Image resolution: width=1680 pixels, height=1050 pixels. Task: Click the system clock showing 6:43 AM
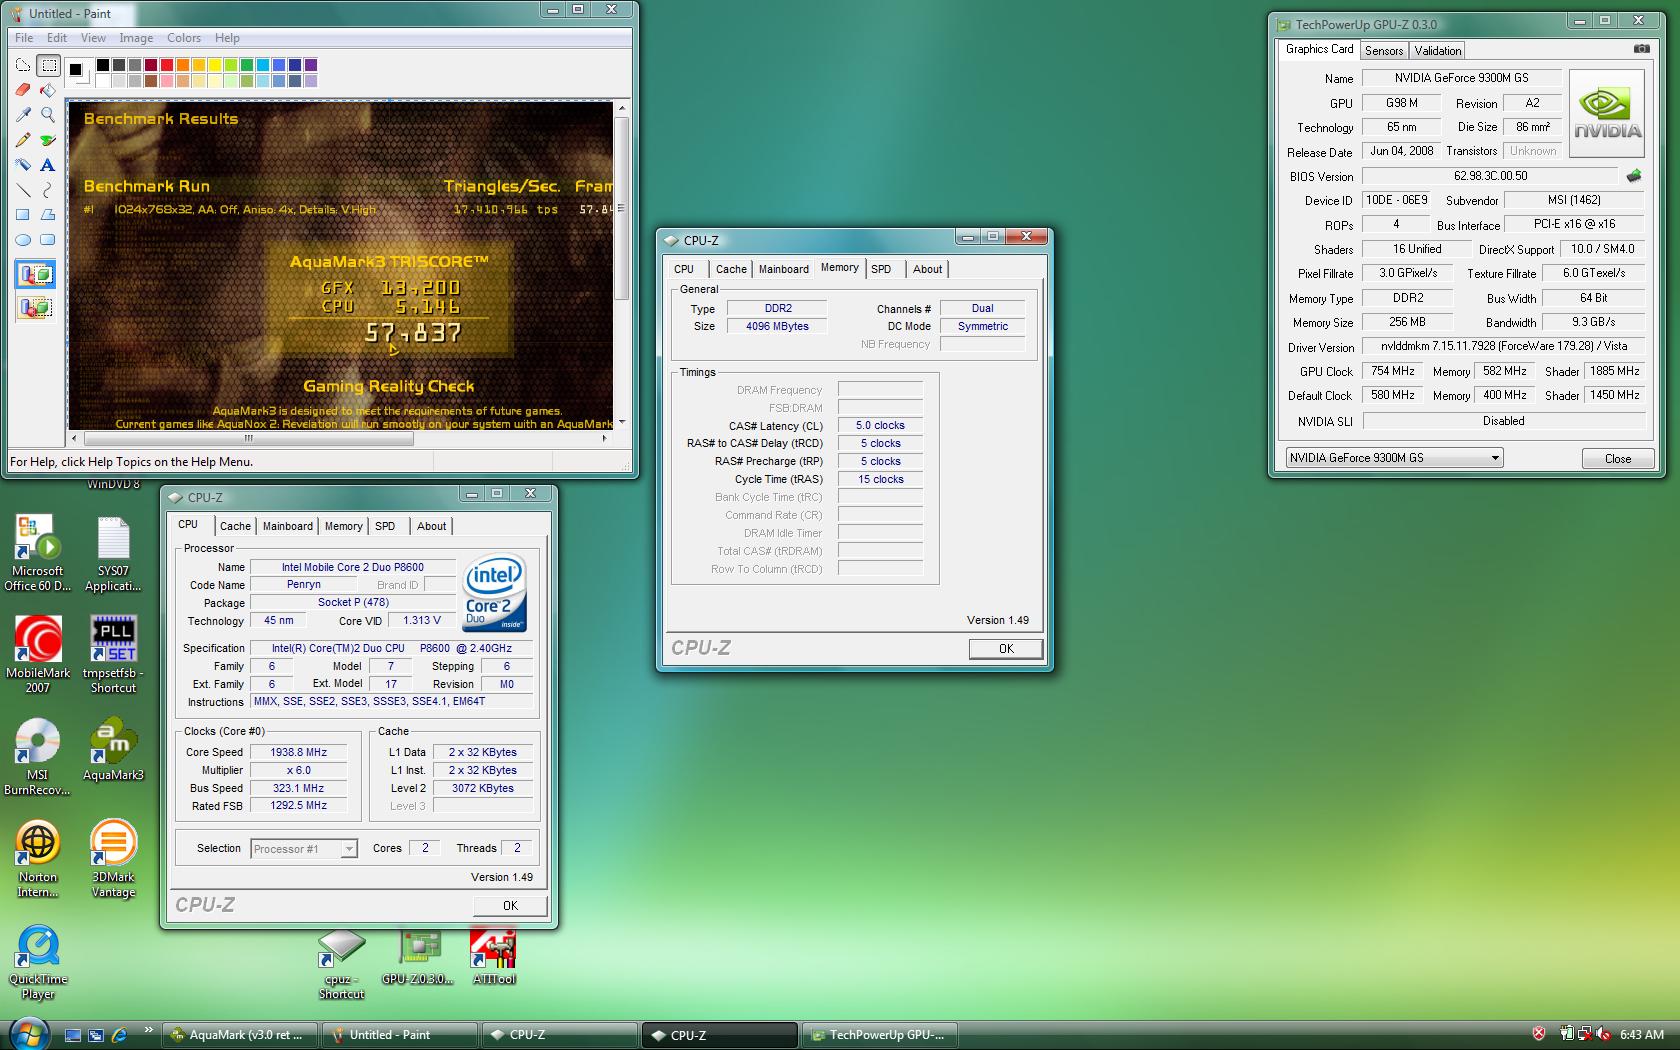tap(1642, 1035)
